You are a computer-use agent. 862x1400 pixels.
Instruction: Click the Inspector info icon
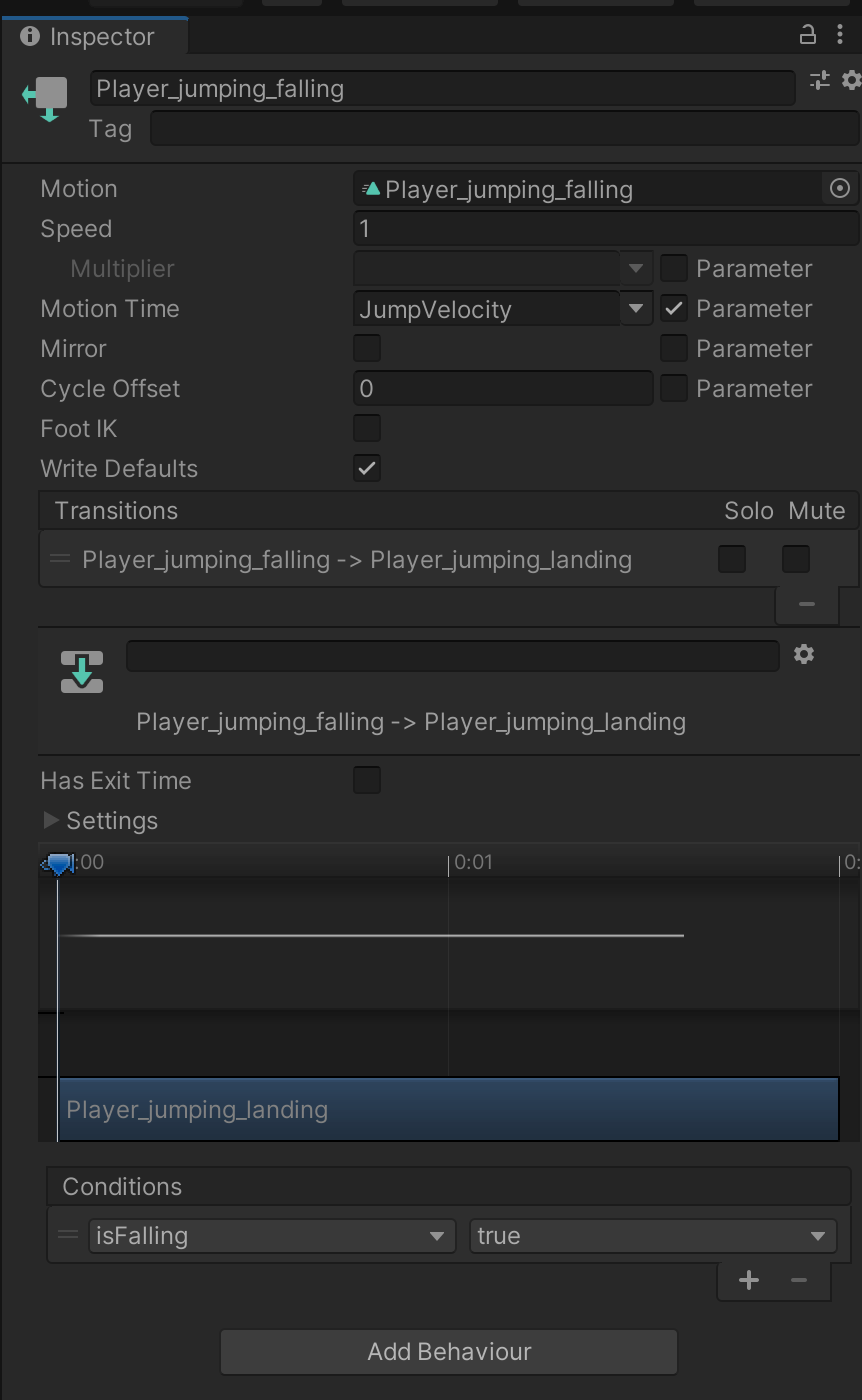pos(30,36)
